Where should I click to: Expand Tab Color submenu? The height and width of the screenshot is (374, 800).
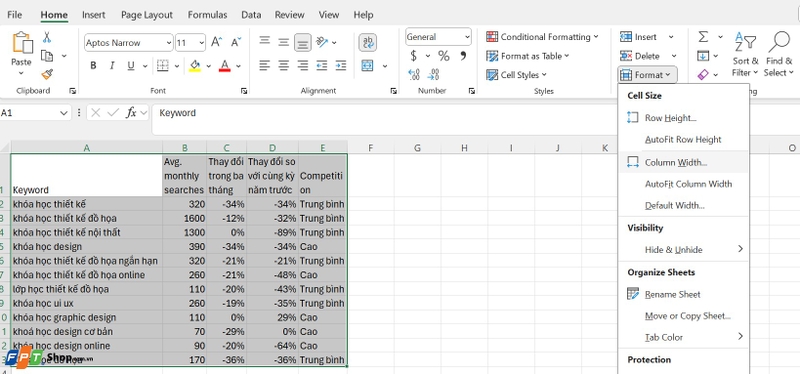[x=684, y=337]
